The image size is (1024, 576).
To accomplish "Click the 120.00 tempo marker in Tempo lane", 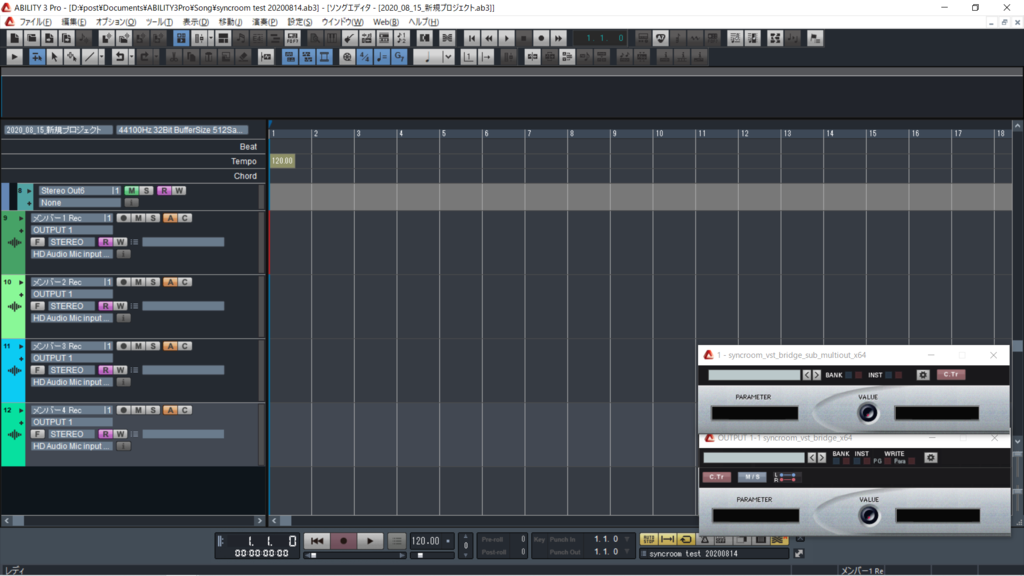I will 282,161.
